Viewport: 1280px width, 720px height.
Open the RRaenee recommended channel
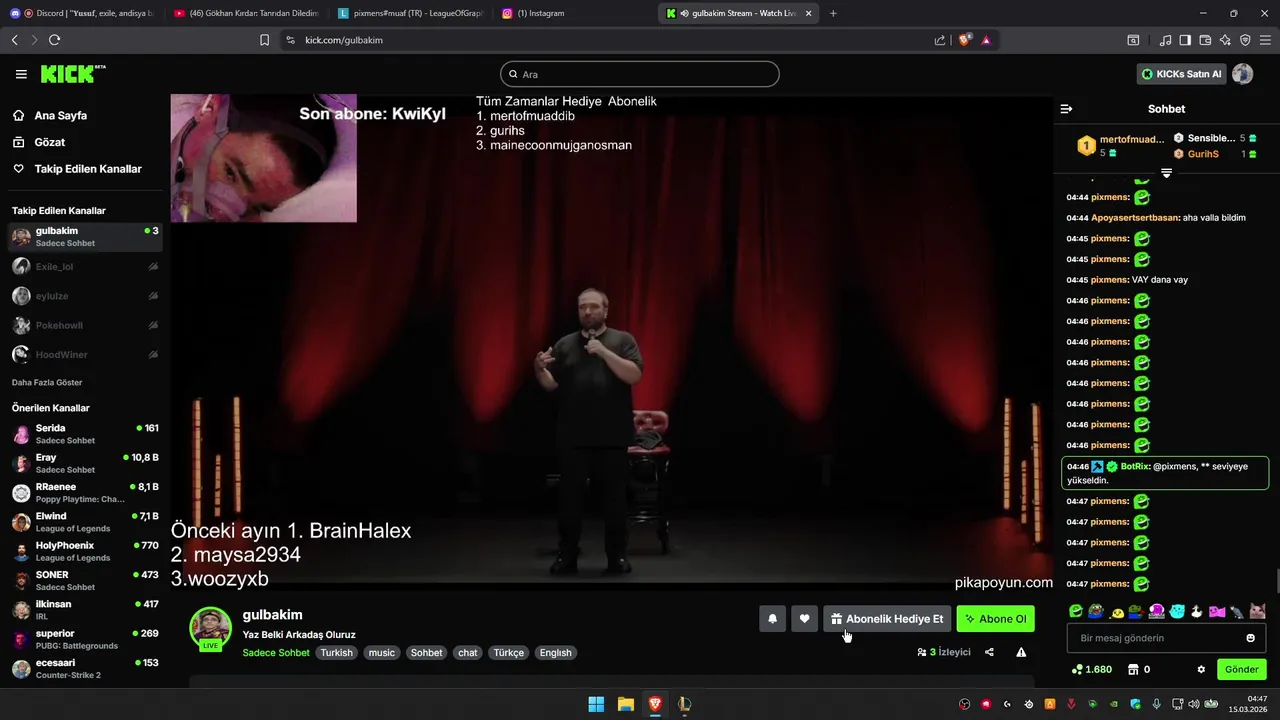pos(85,492)
